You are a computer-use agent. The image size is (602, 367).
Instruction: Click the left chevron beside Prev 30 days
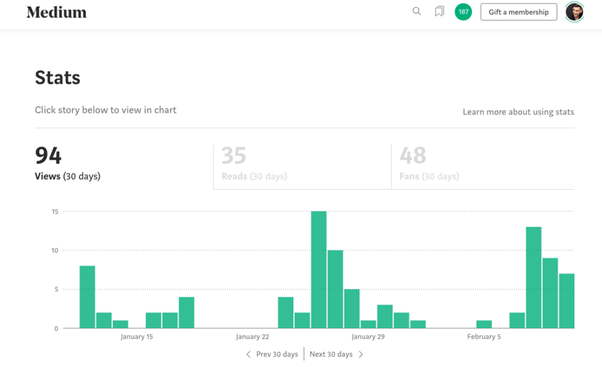pyautogui.click(x=248, y=354)
